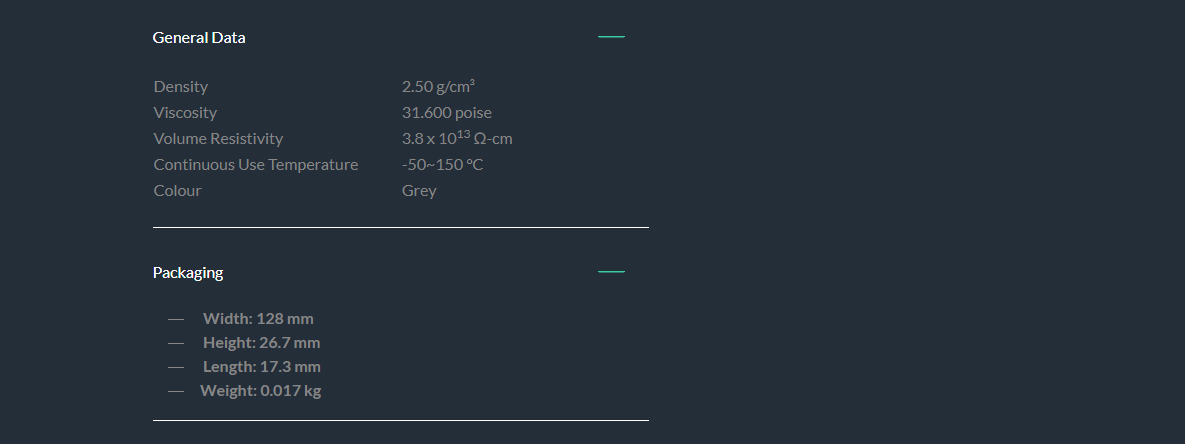Click the Length: 17.3 mm list item
Image resolution: width=1185 pixels, height=444 pixels.
(x=261, y=367)
